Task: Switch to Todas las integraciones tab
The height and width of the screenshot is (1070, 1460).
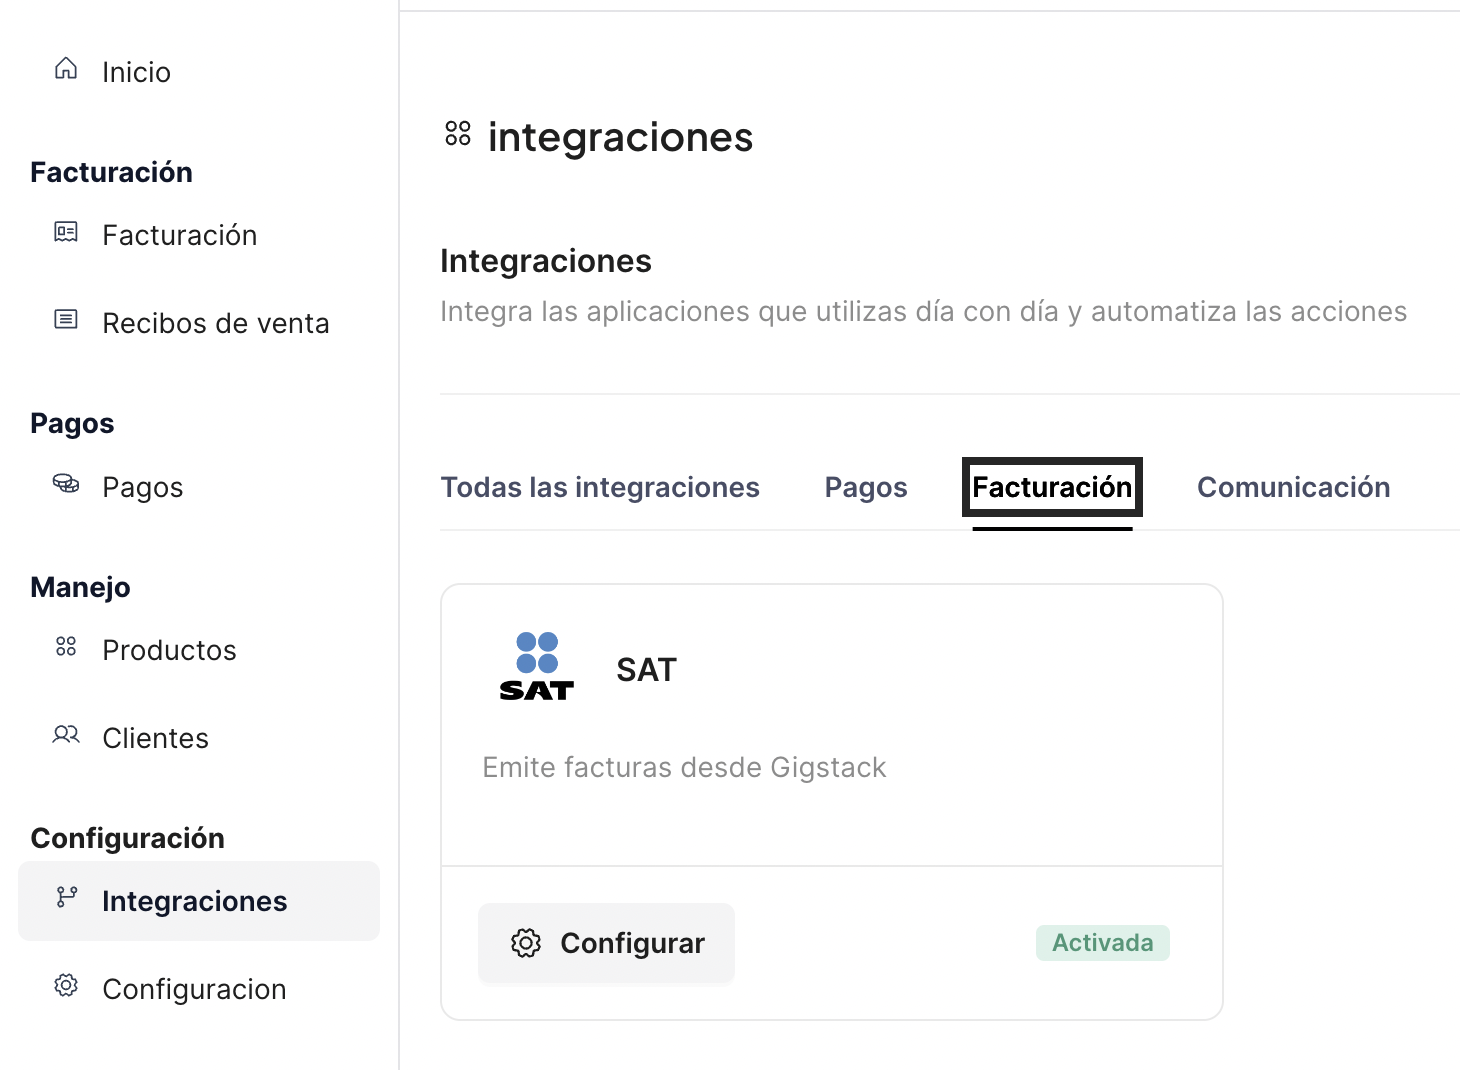Action: [x=600, y=487]
